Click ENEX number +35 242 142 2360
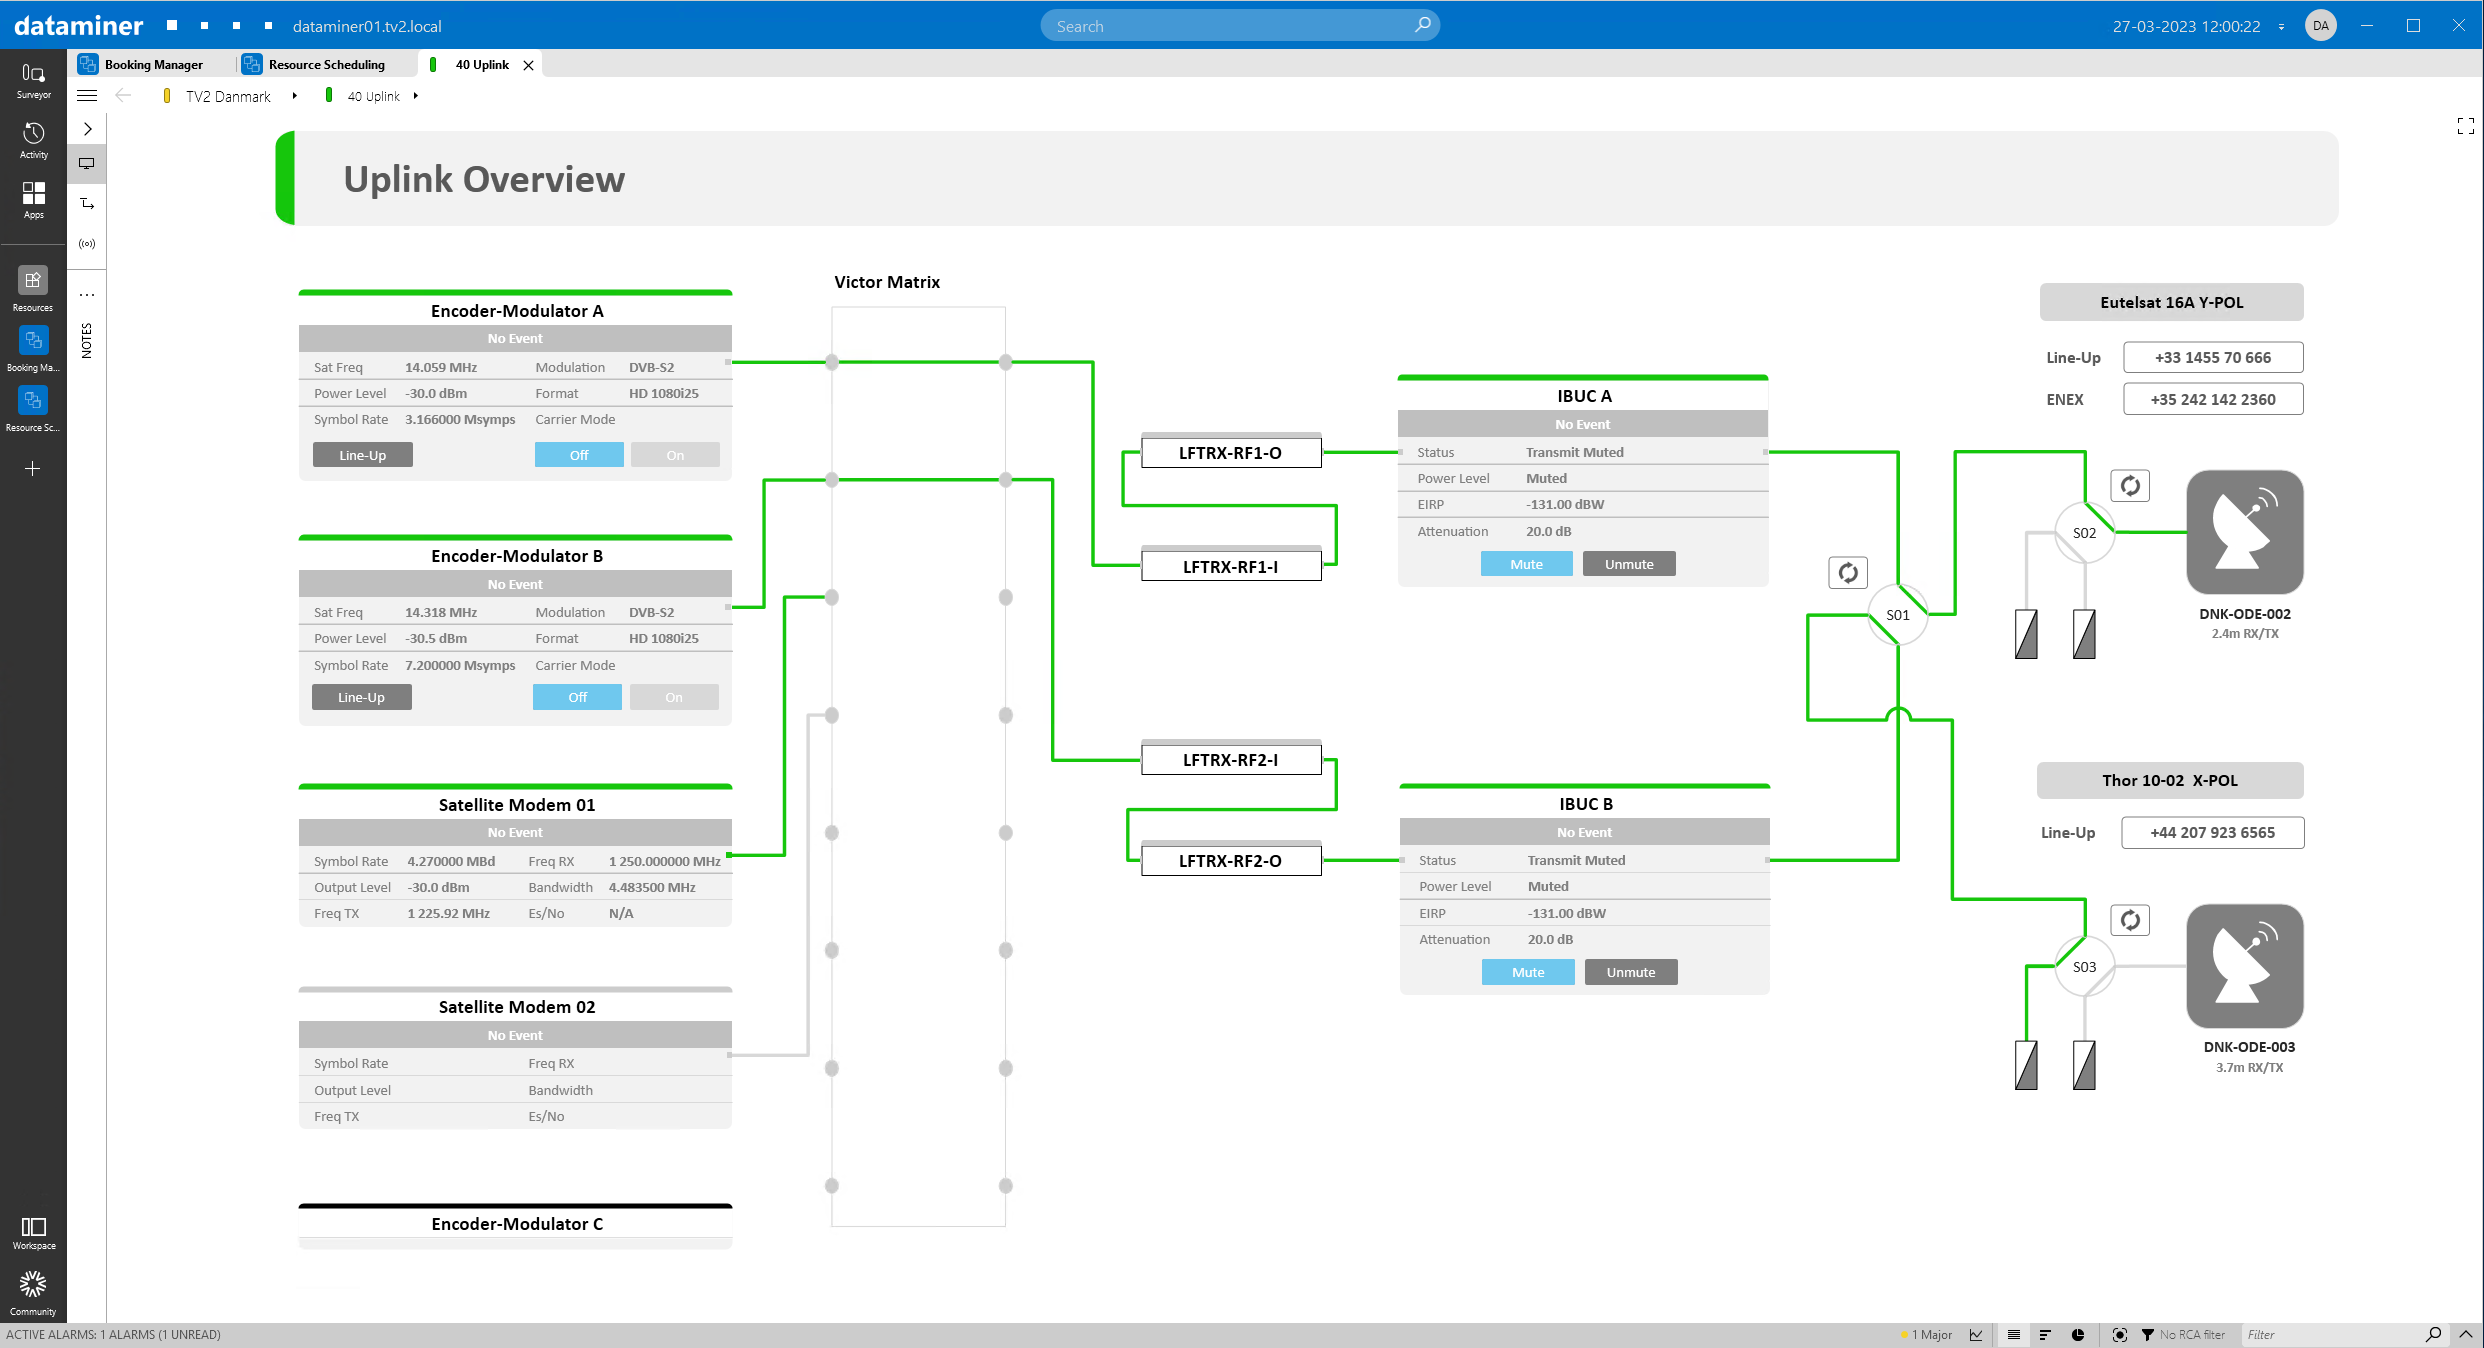This screenshot has width=2484, height=1348. 2213,399
